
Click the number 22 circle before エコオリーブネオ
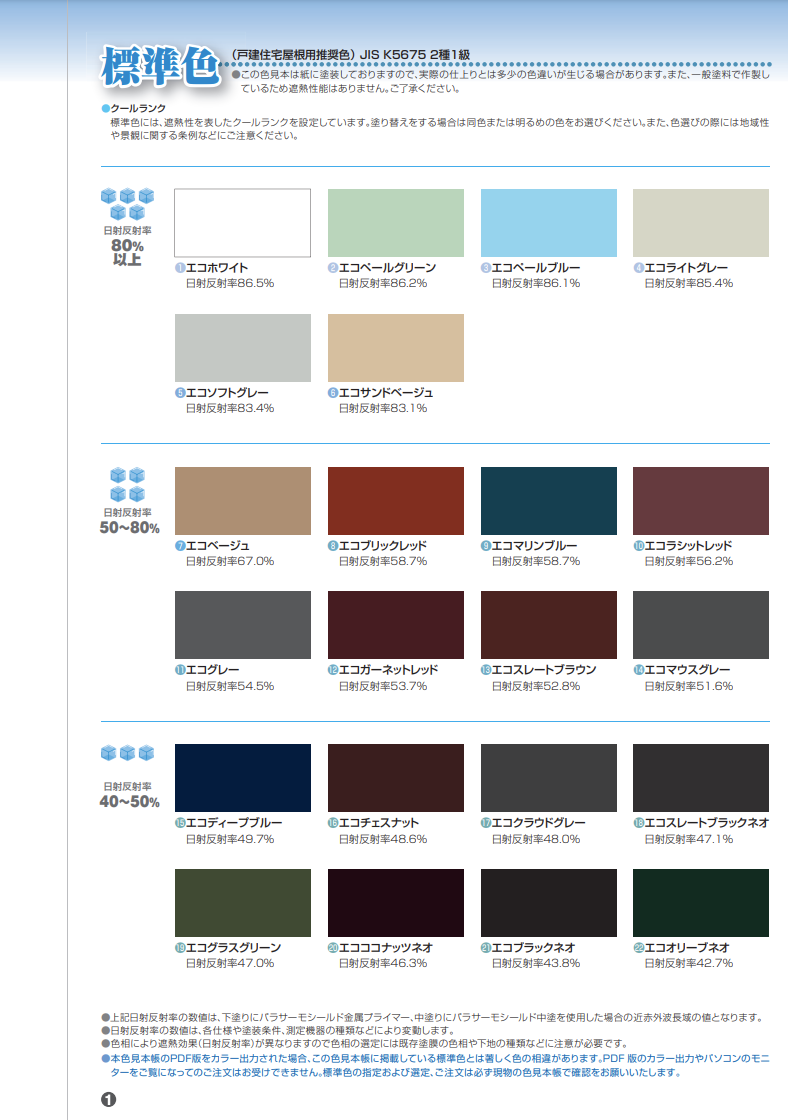[x=639, y=947]
